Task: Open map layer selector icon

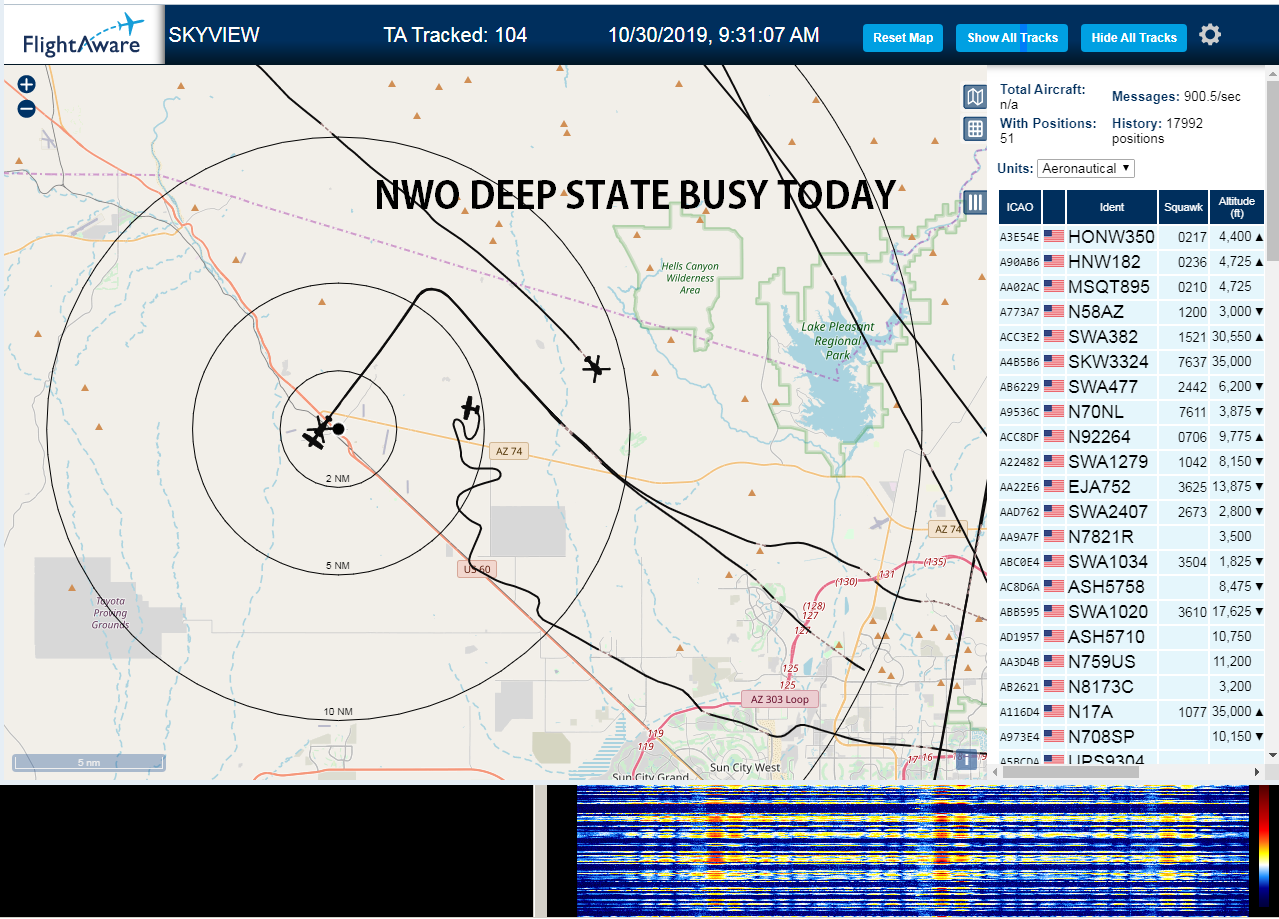Action: coord(975,96)
